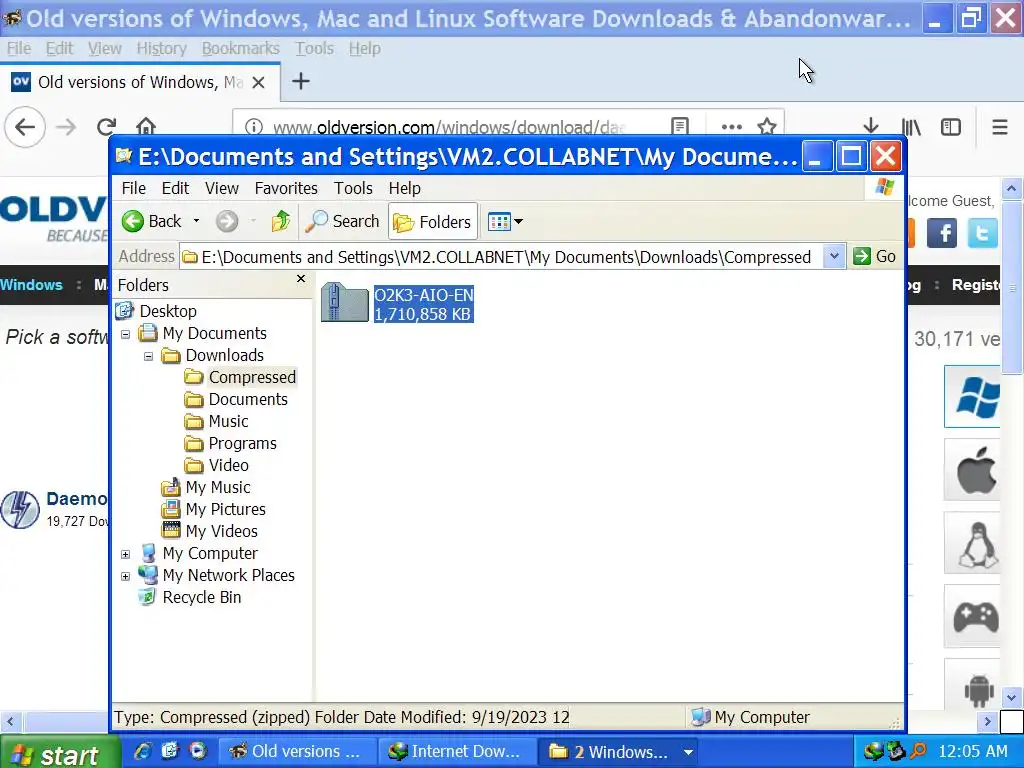1024x768 pixels.
Task: Open a new Firefox tab with plus
Action: click(300, 82)
